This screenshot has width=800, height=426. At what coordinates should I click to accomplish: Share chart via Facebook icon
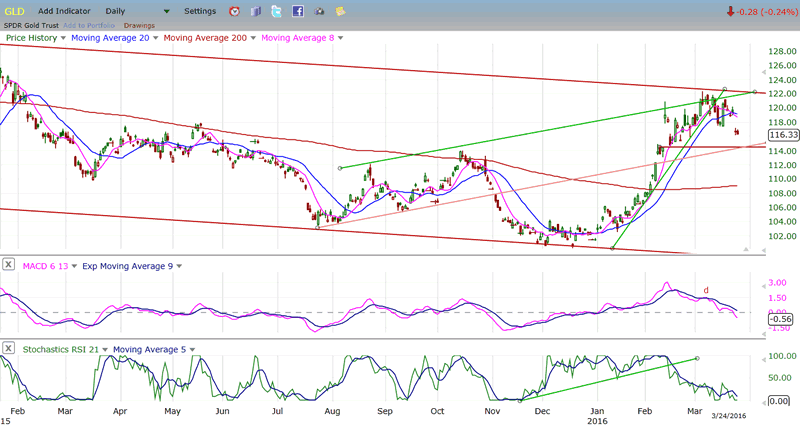(x=298, y=11)
